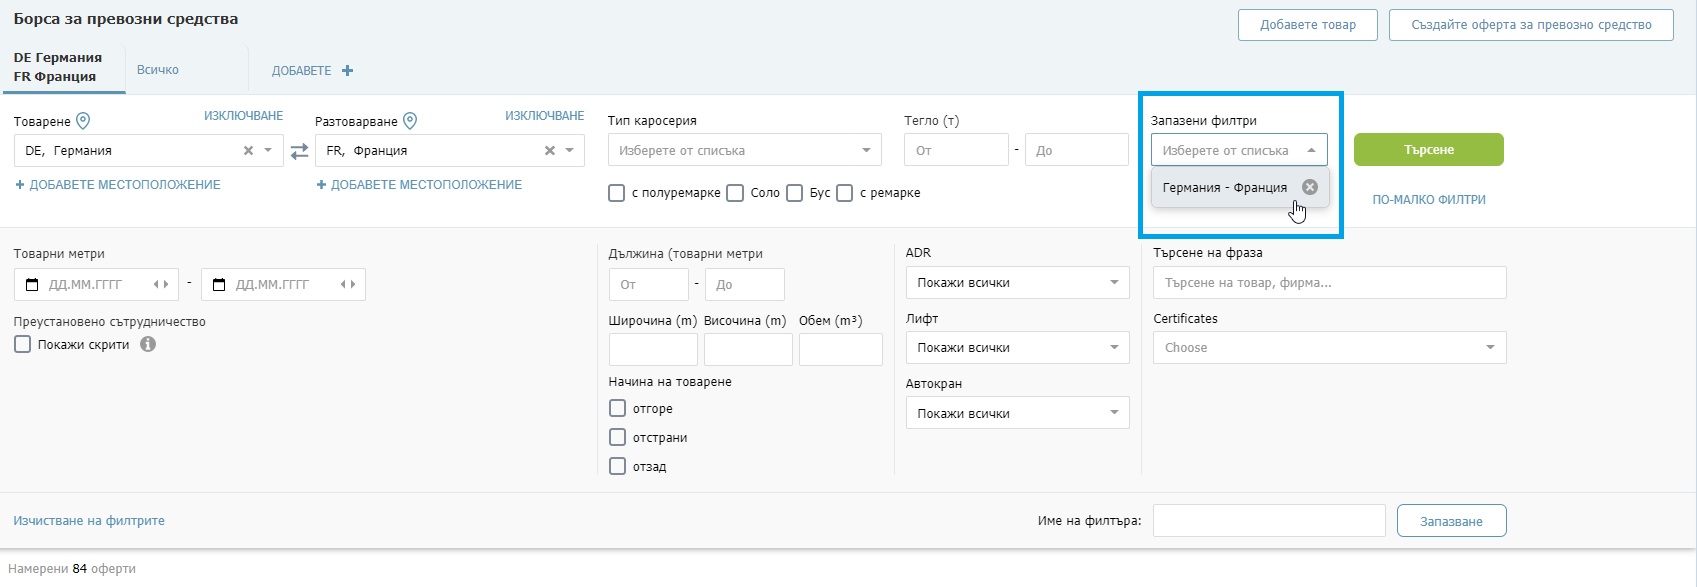
Task: Click plus icon on ДОБАВЕТЕ tab
Action: pos(347,71)
